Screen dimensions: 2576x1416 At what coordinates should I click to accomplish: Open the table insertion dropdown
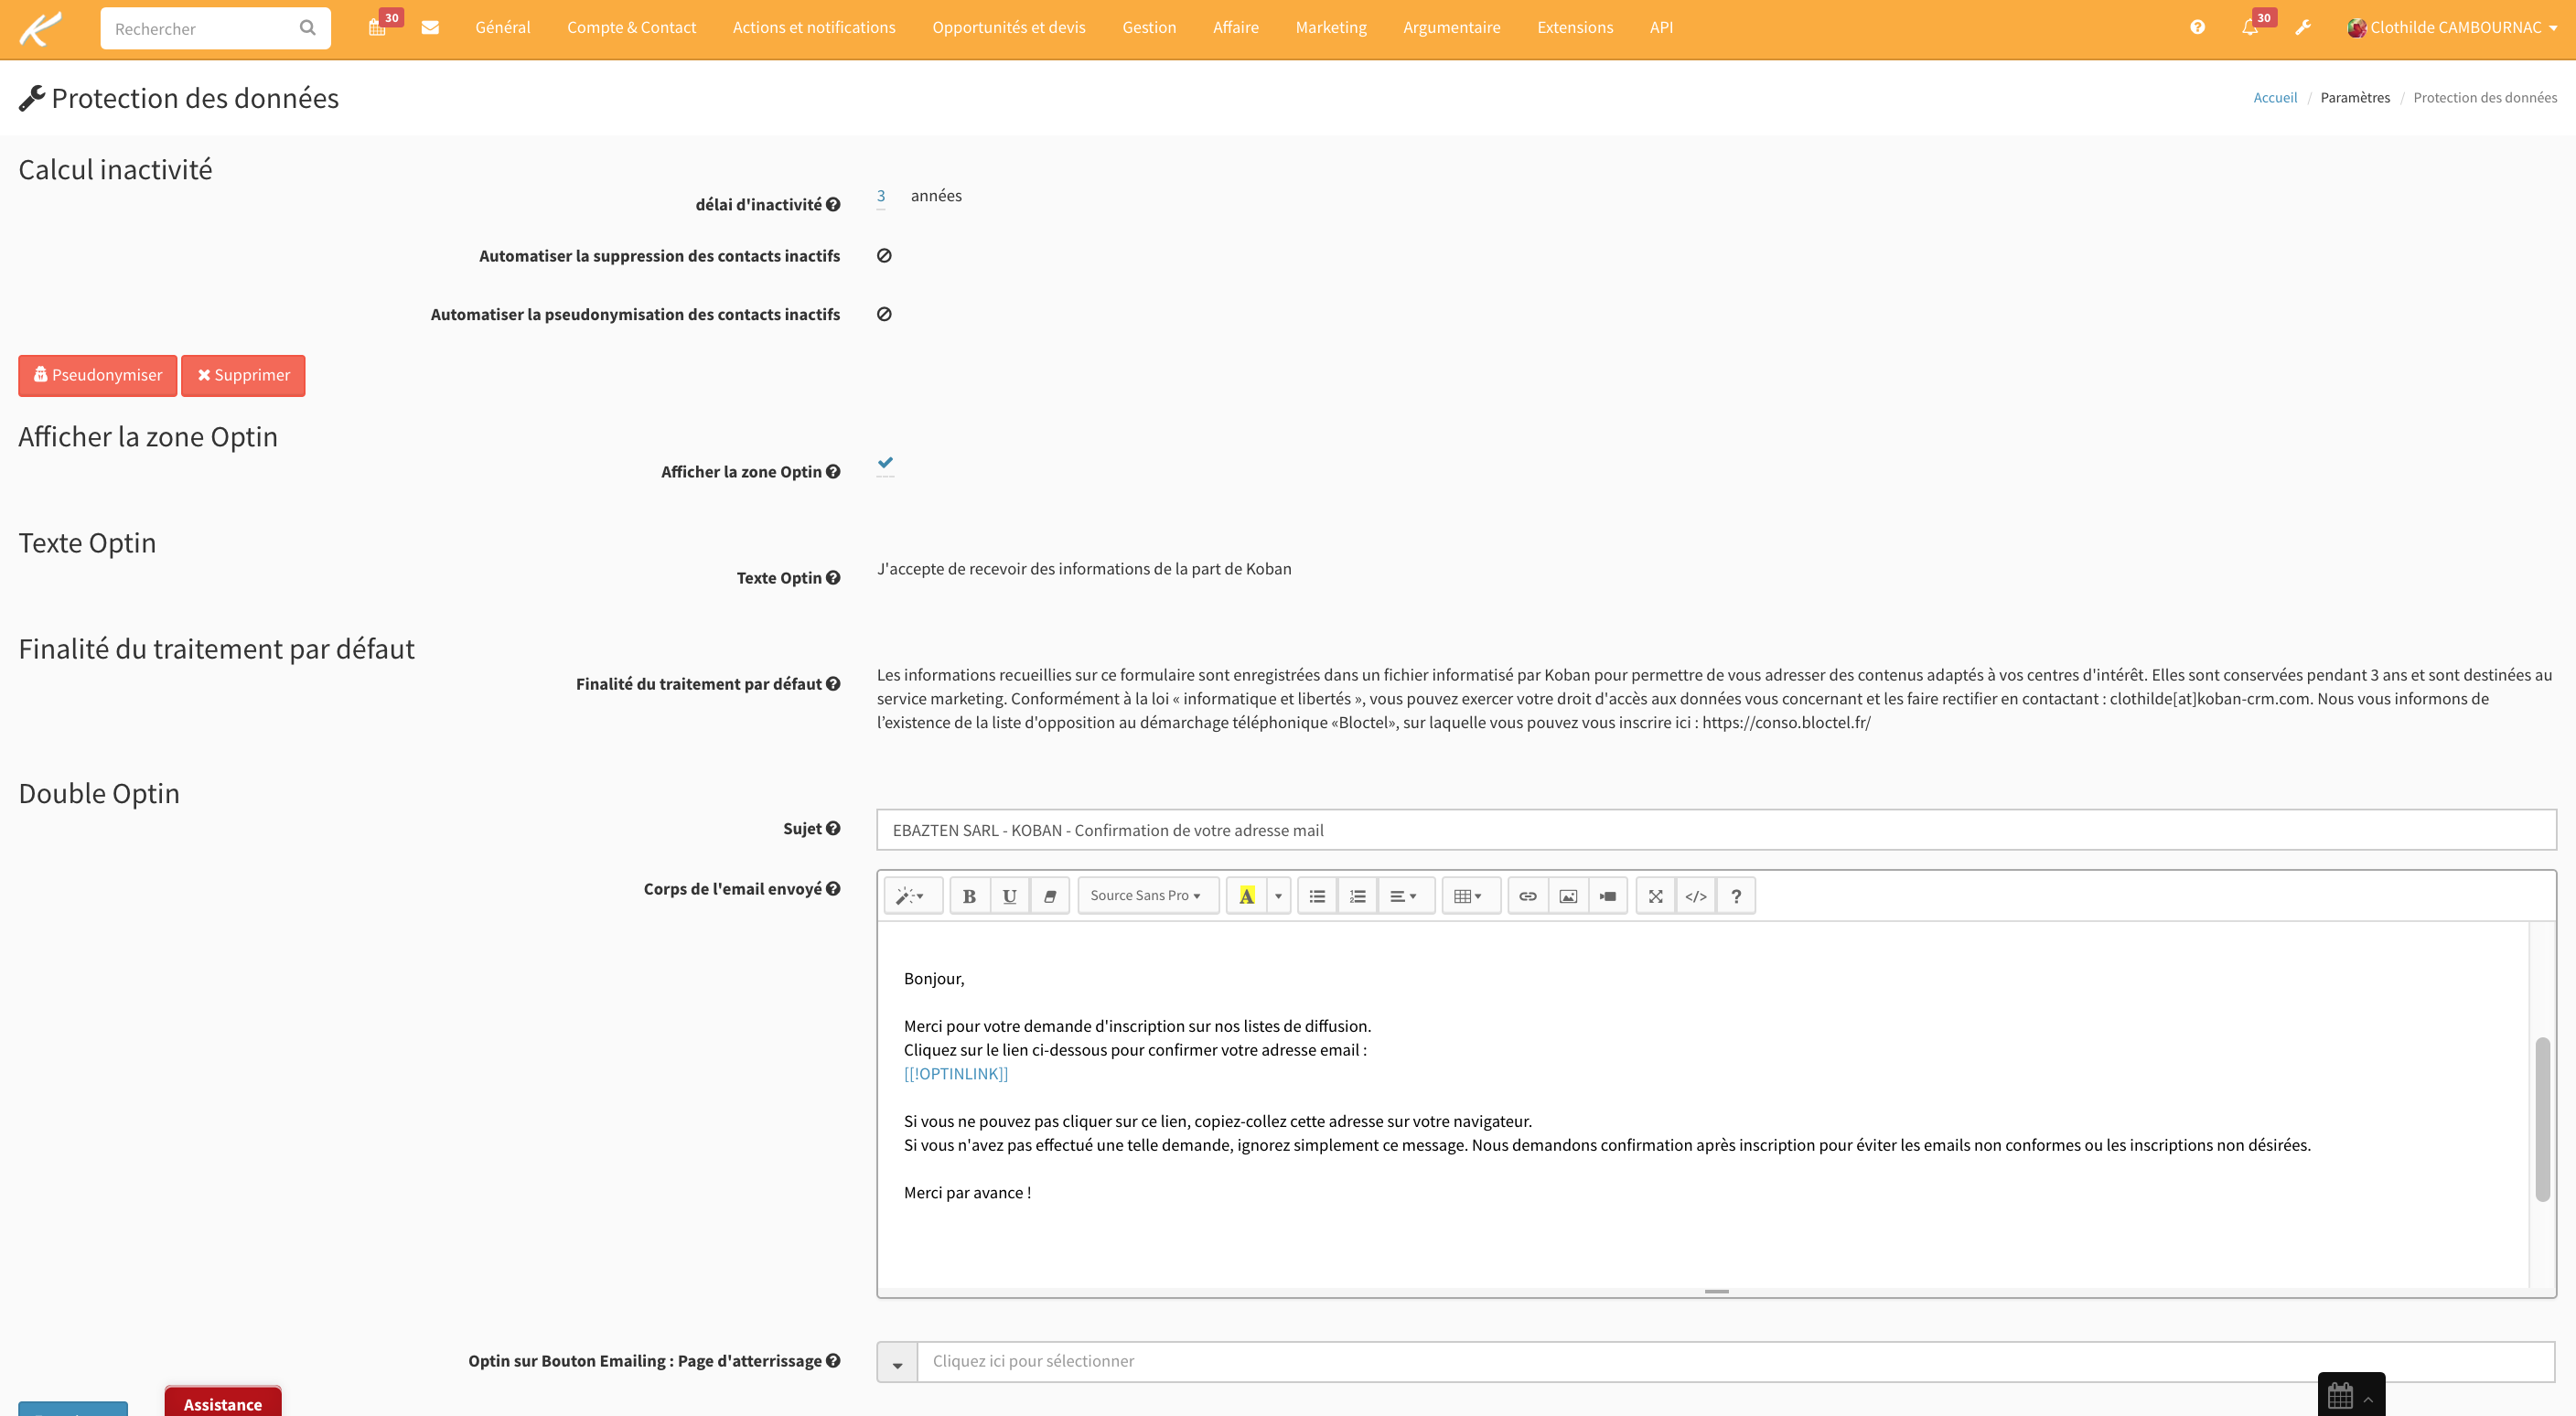point(1467,896)
